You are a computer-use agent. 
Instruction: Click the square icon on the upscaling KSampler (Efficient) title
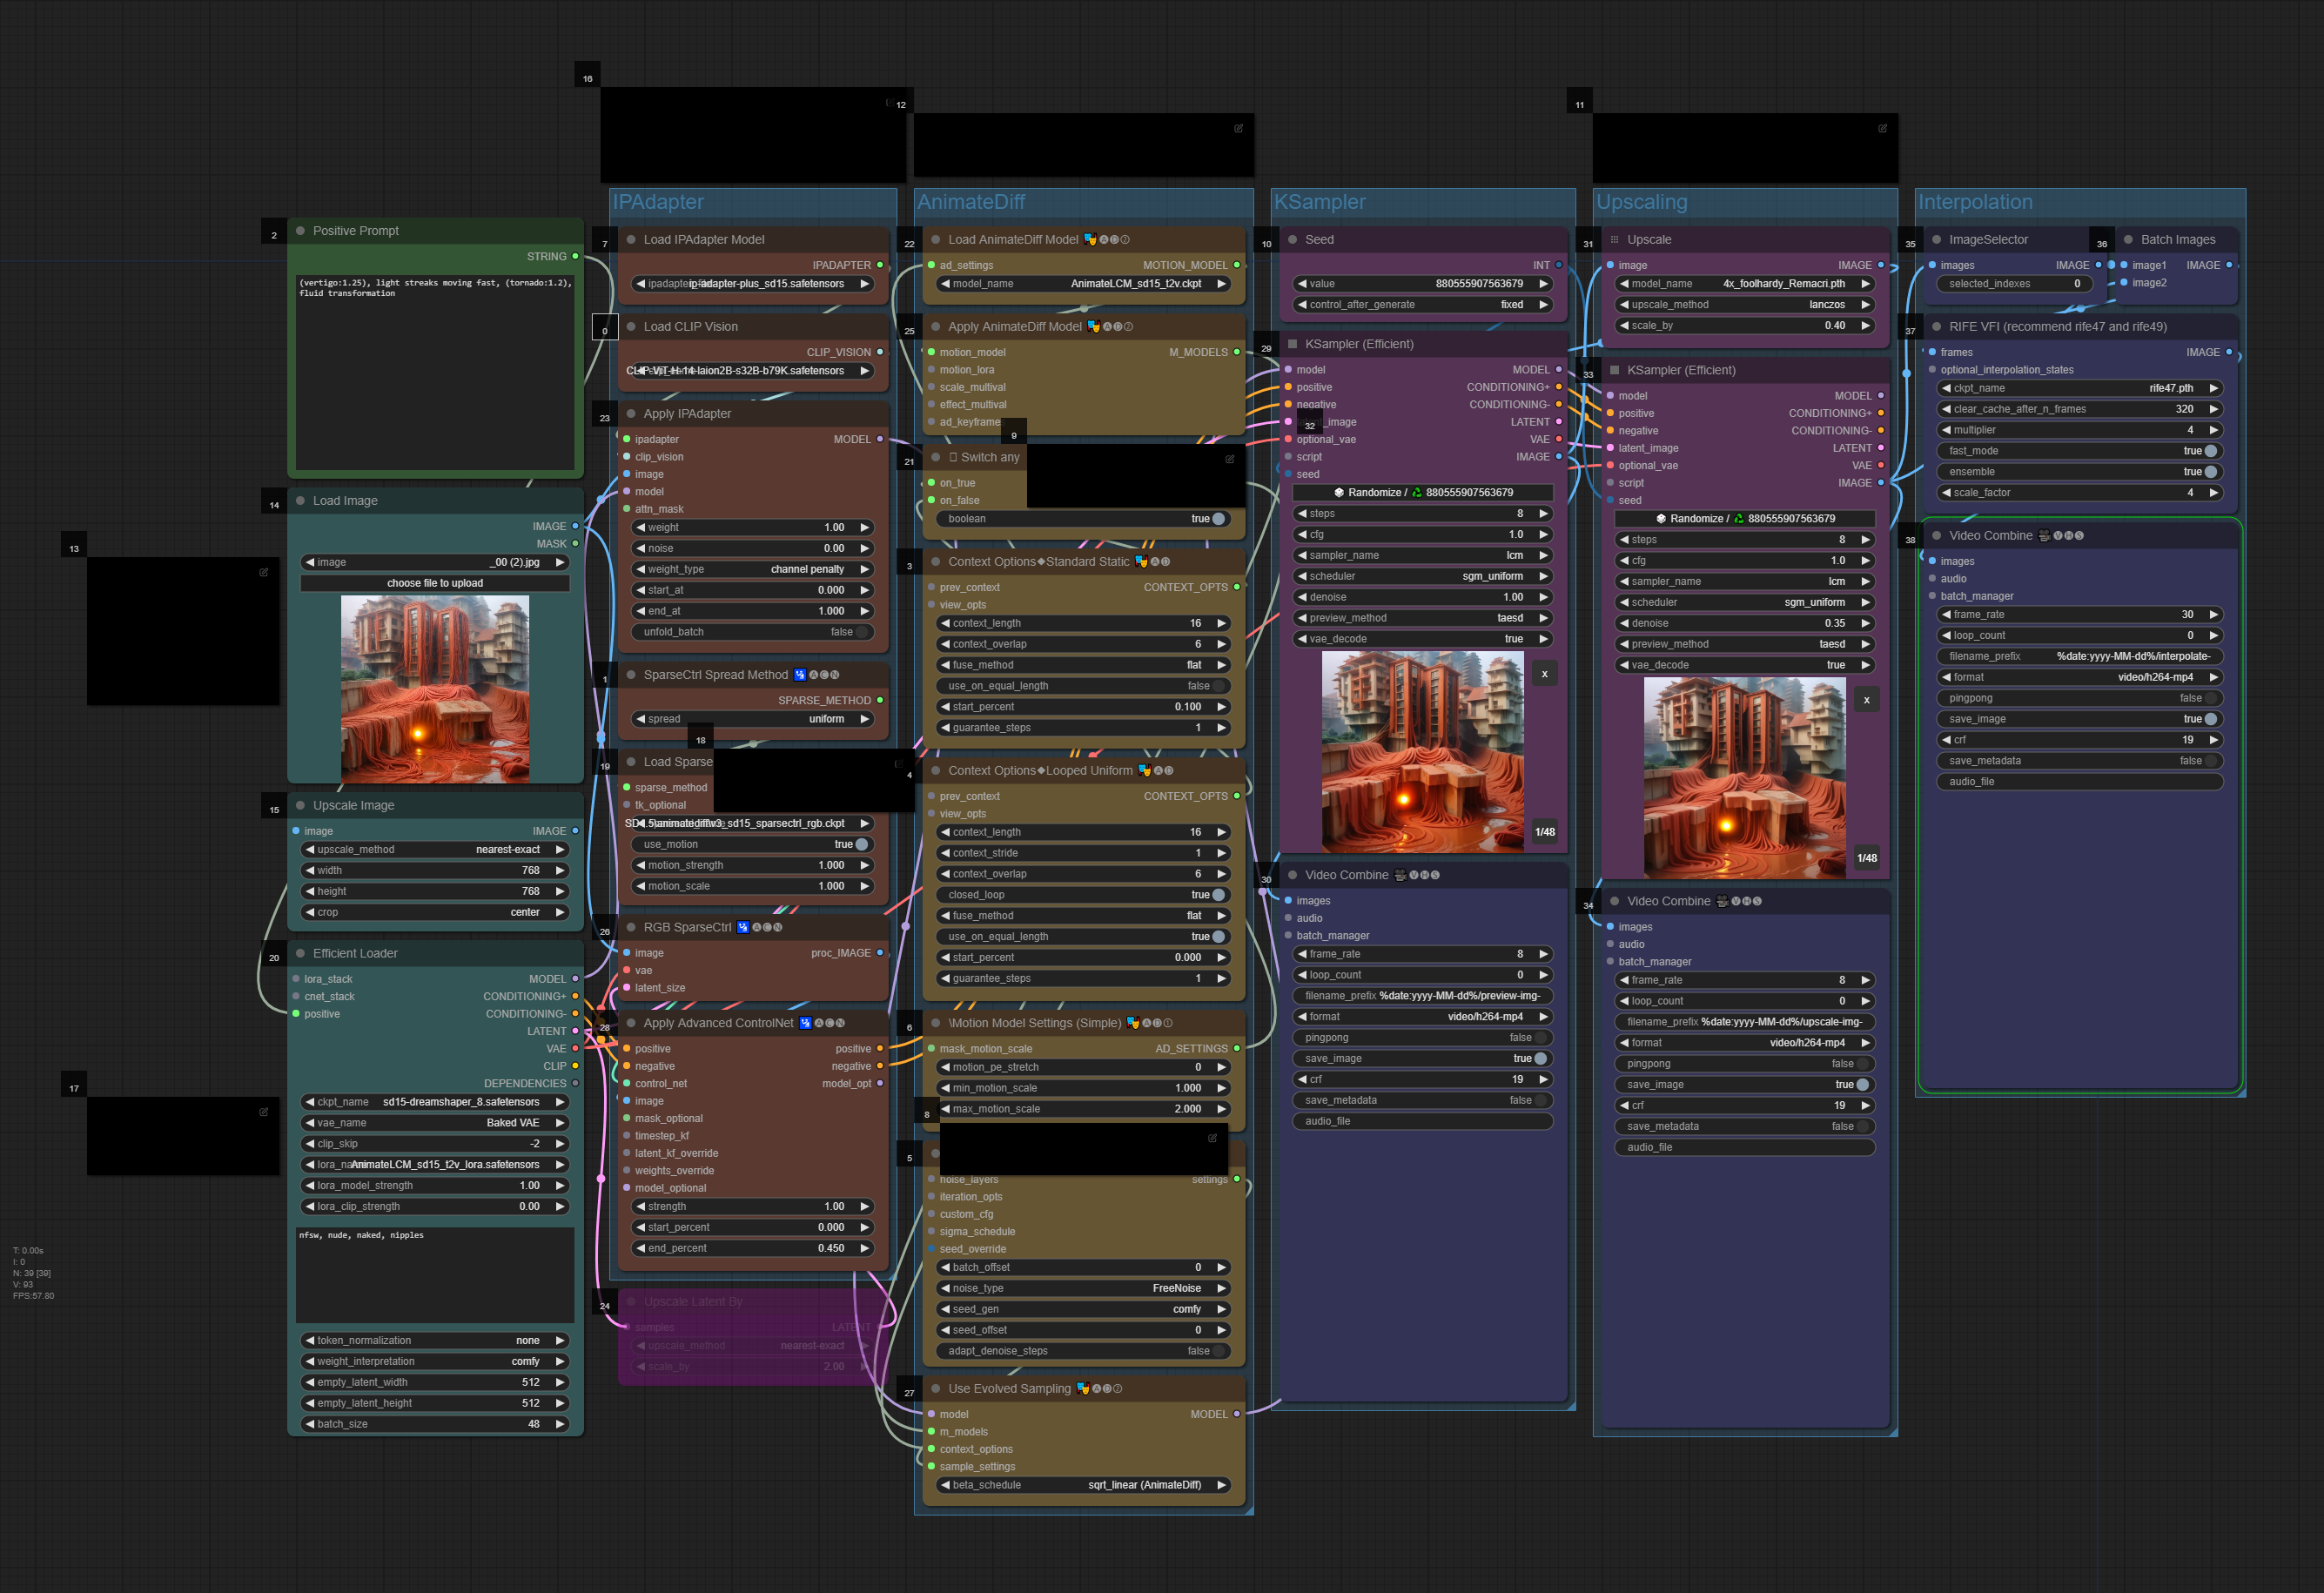click(x=1614, y=370)
